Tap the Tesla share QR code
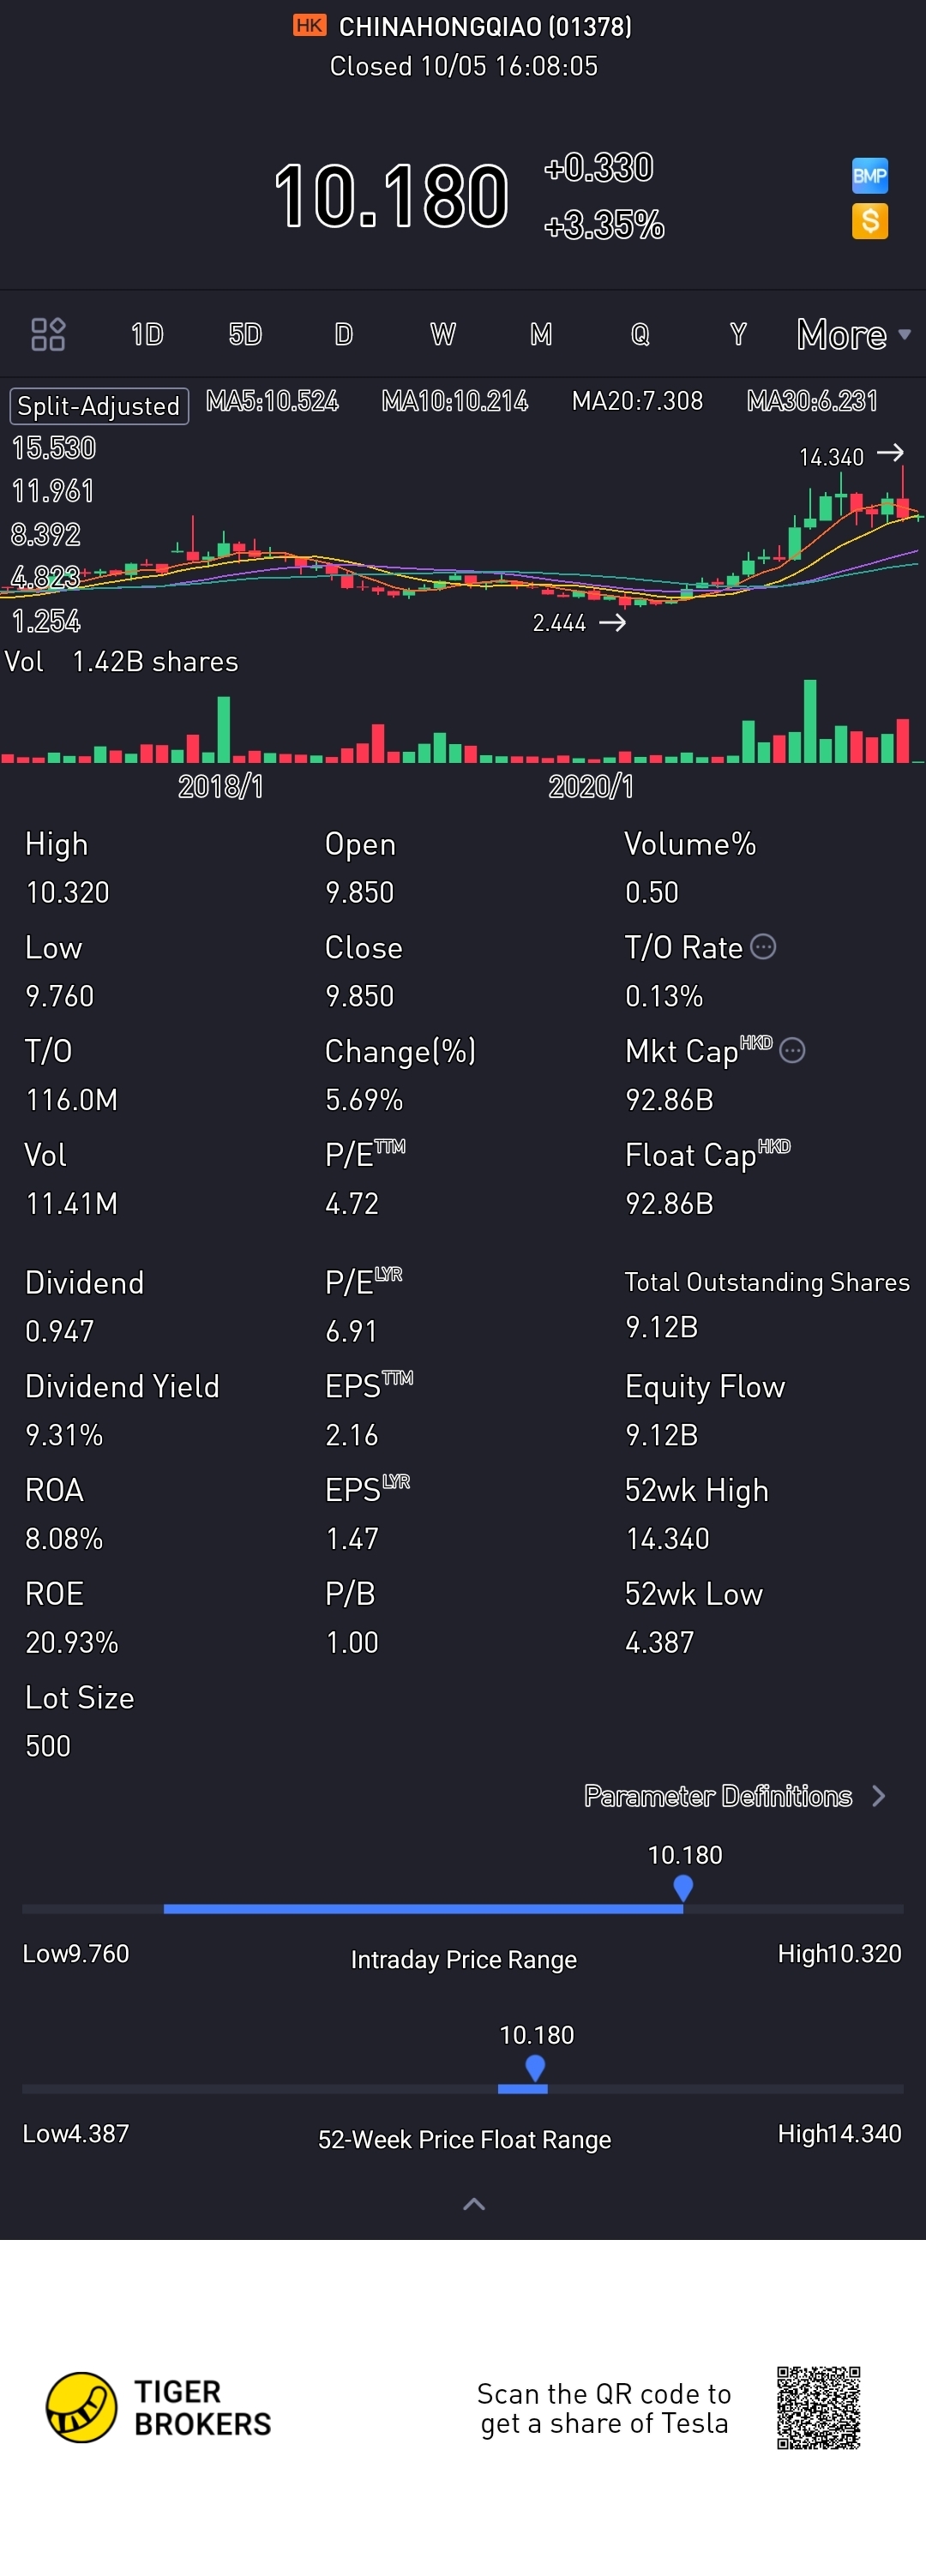This screenshot has width=926, height=2576. 818,2407
